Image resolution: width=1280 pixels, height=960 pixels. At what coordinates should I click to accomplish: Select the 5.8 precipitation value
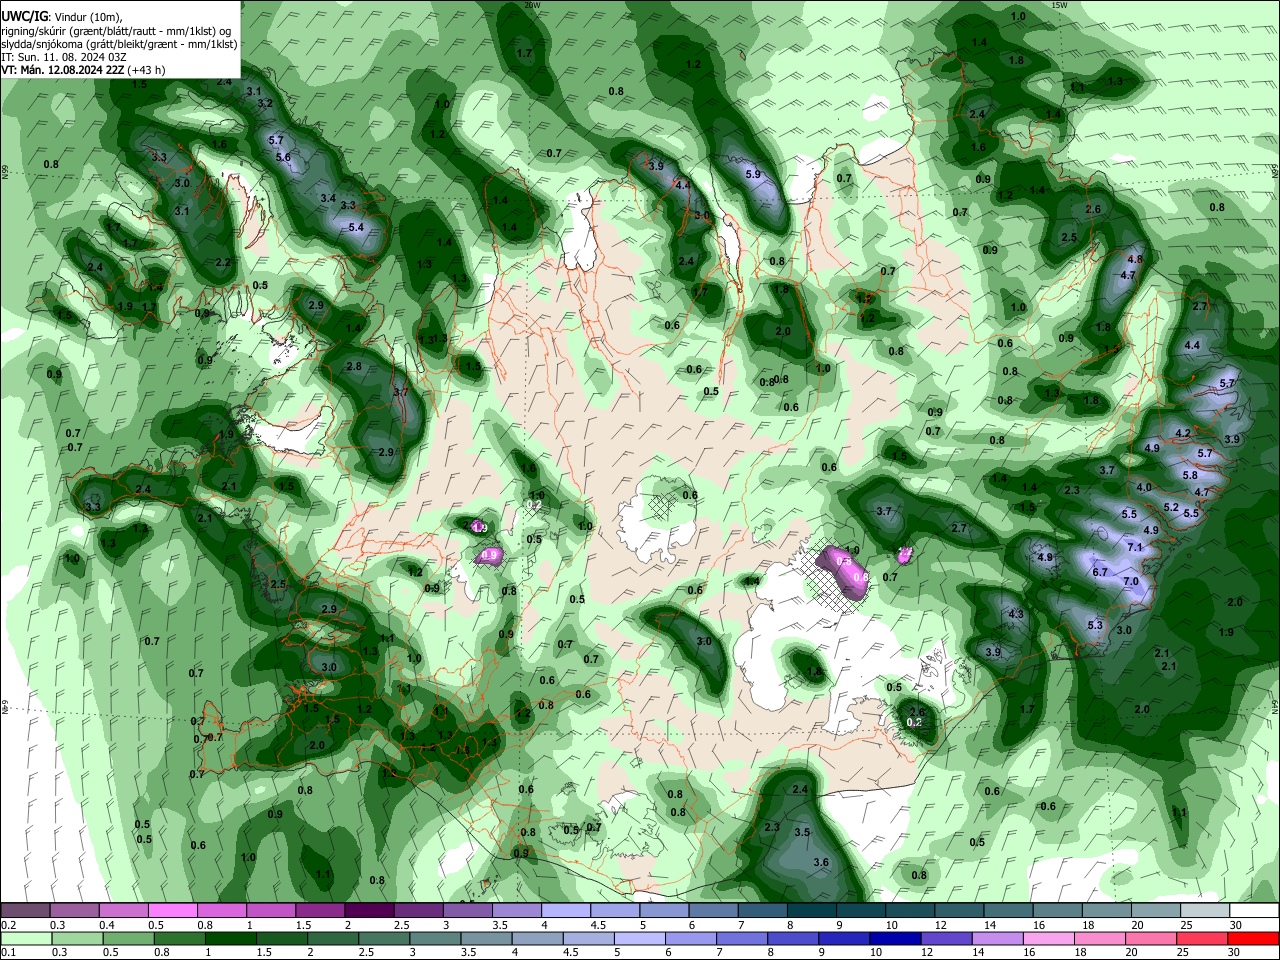[x=1190, y=475]
